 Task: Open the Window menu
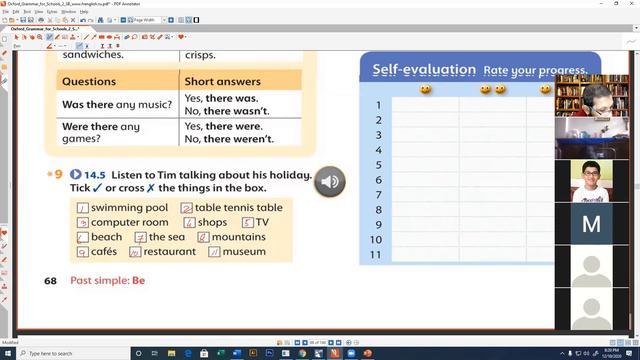69,12
